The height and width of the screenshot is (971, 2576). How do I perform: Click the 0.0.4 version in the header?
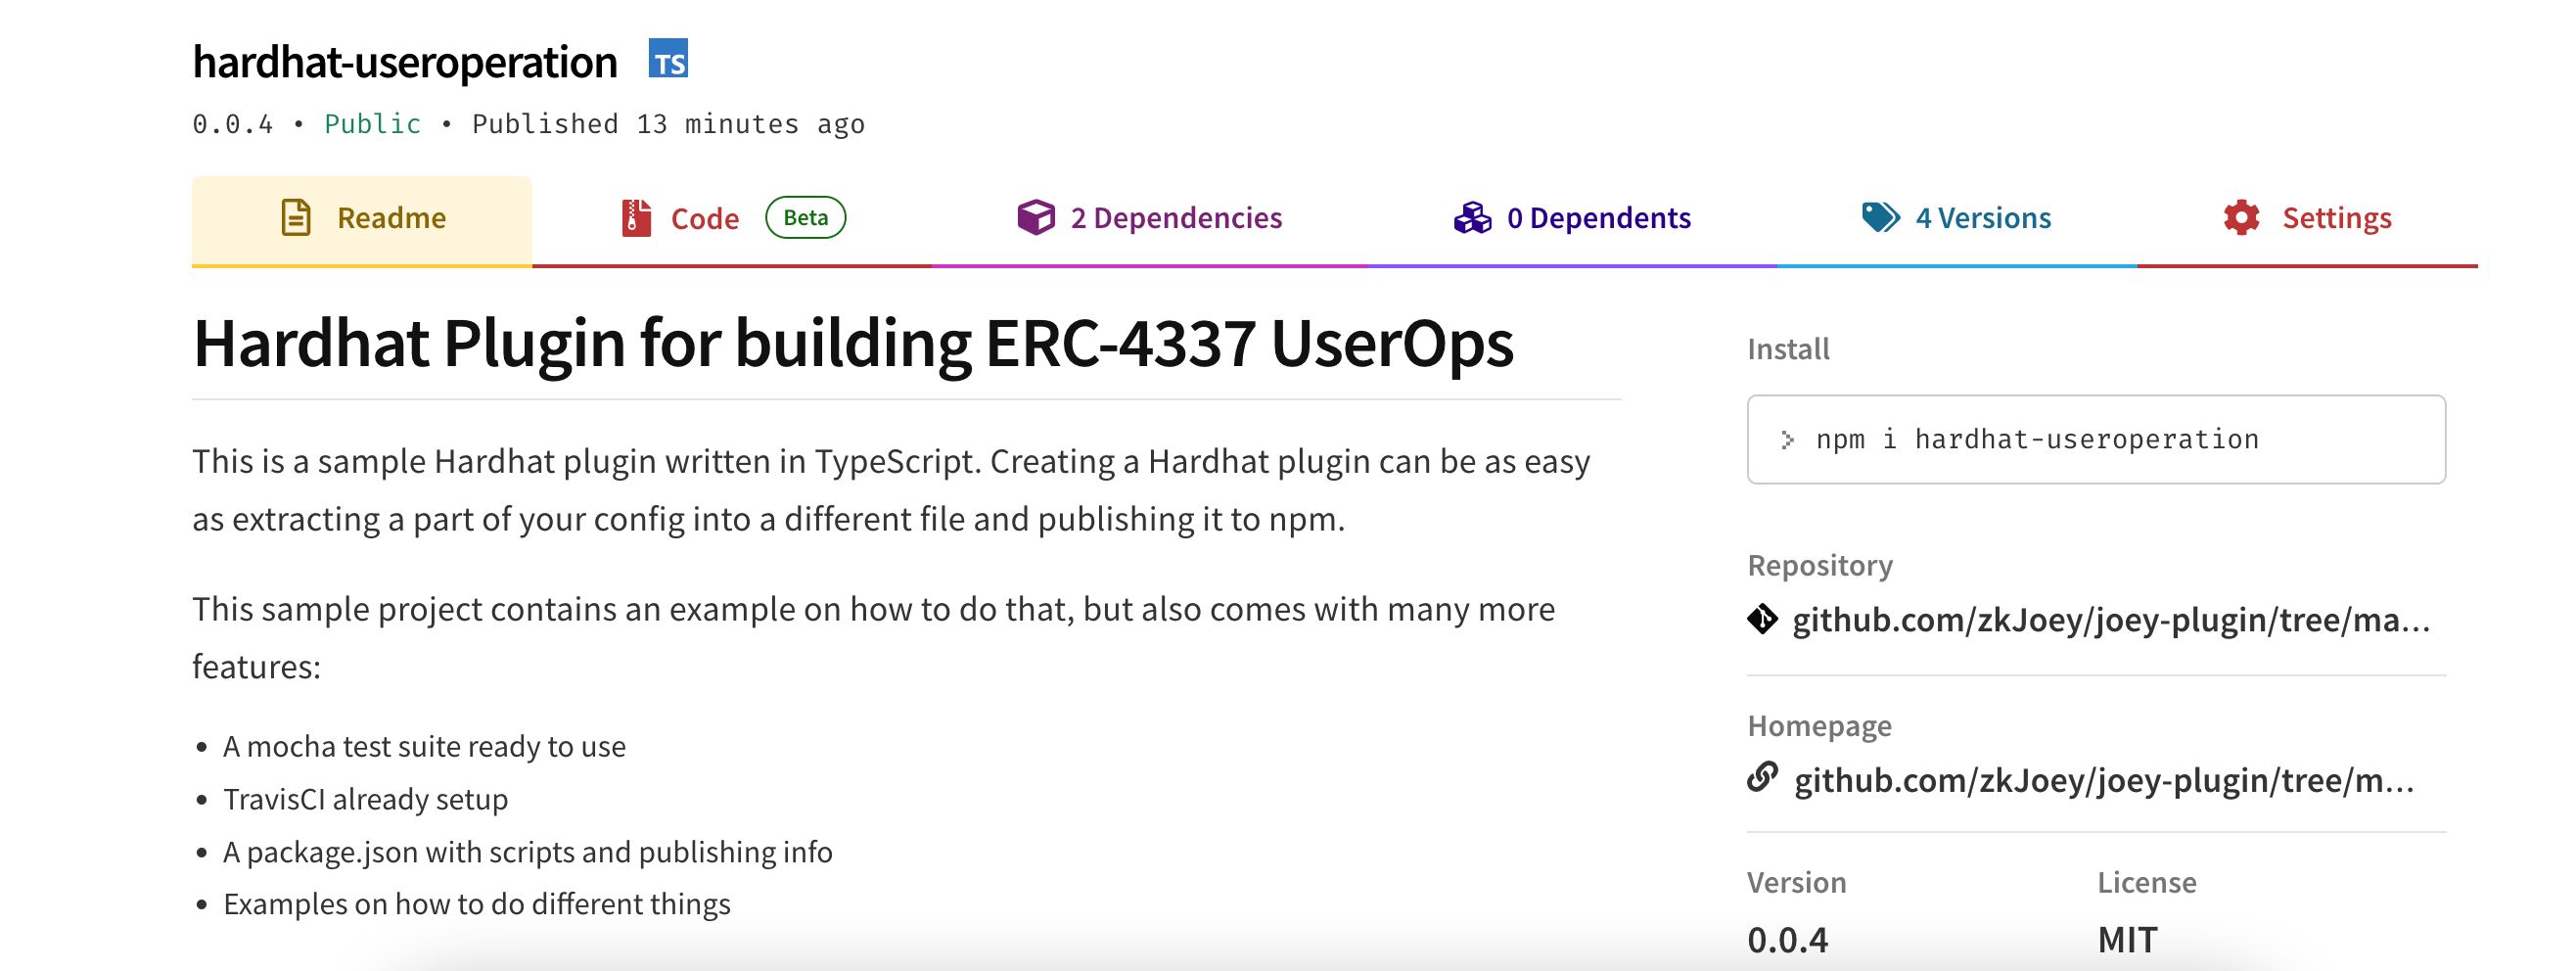232,124
